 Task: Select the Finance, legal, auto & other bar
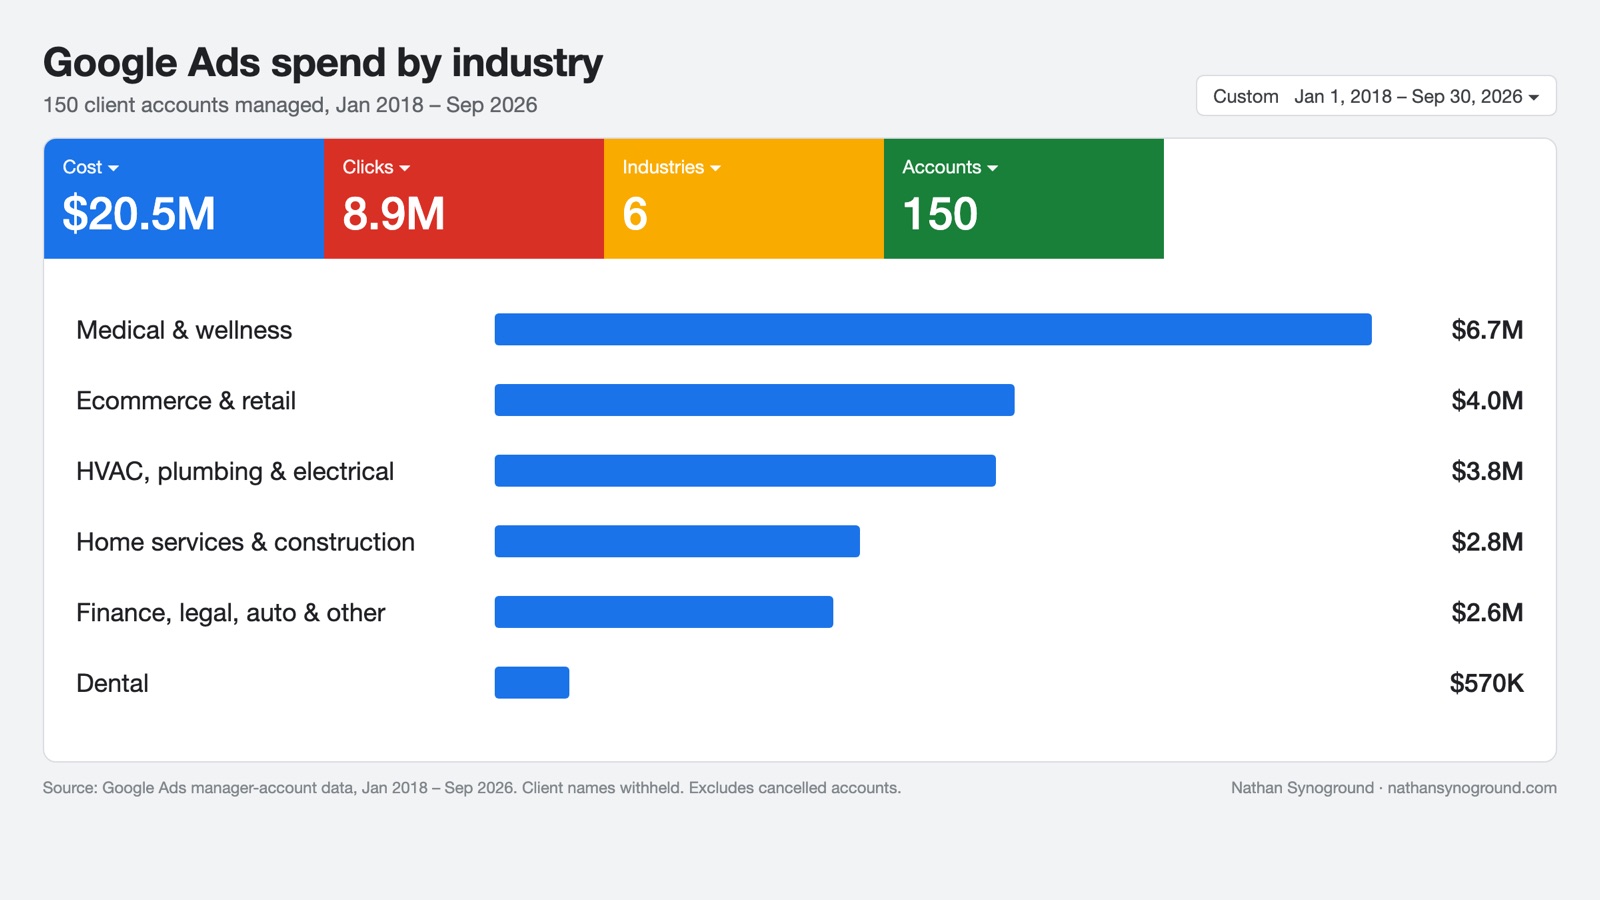pos(664,612)
